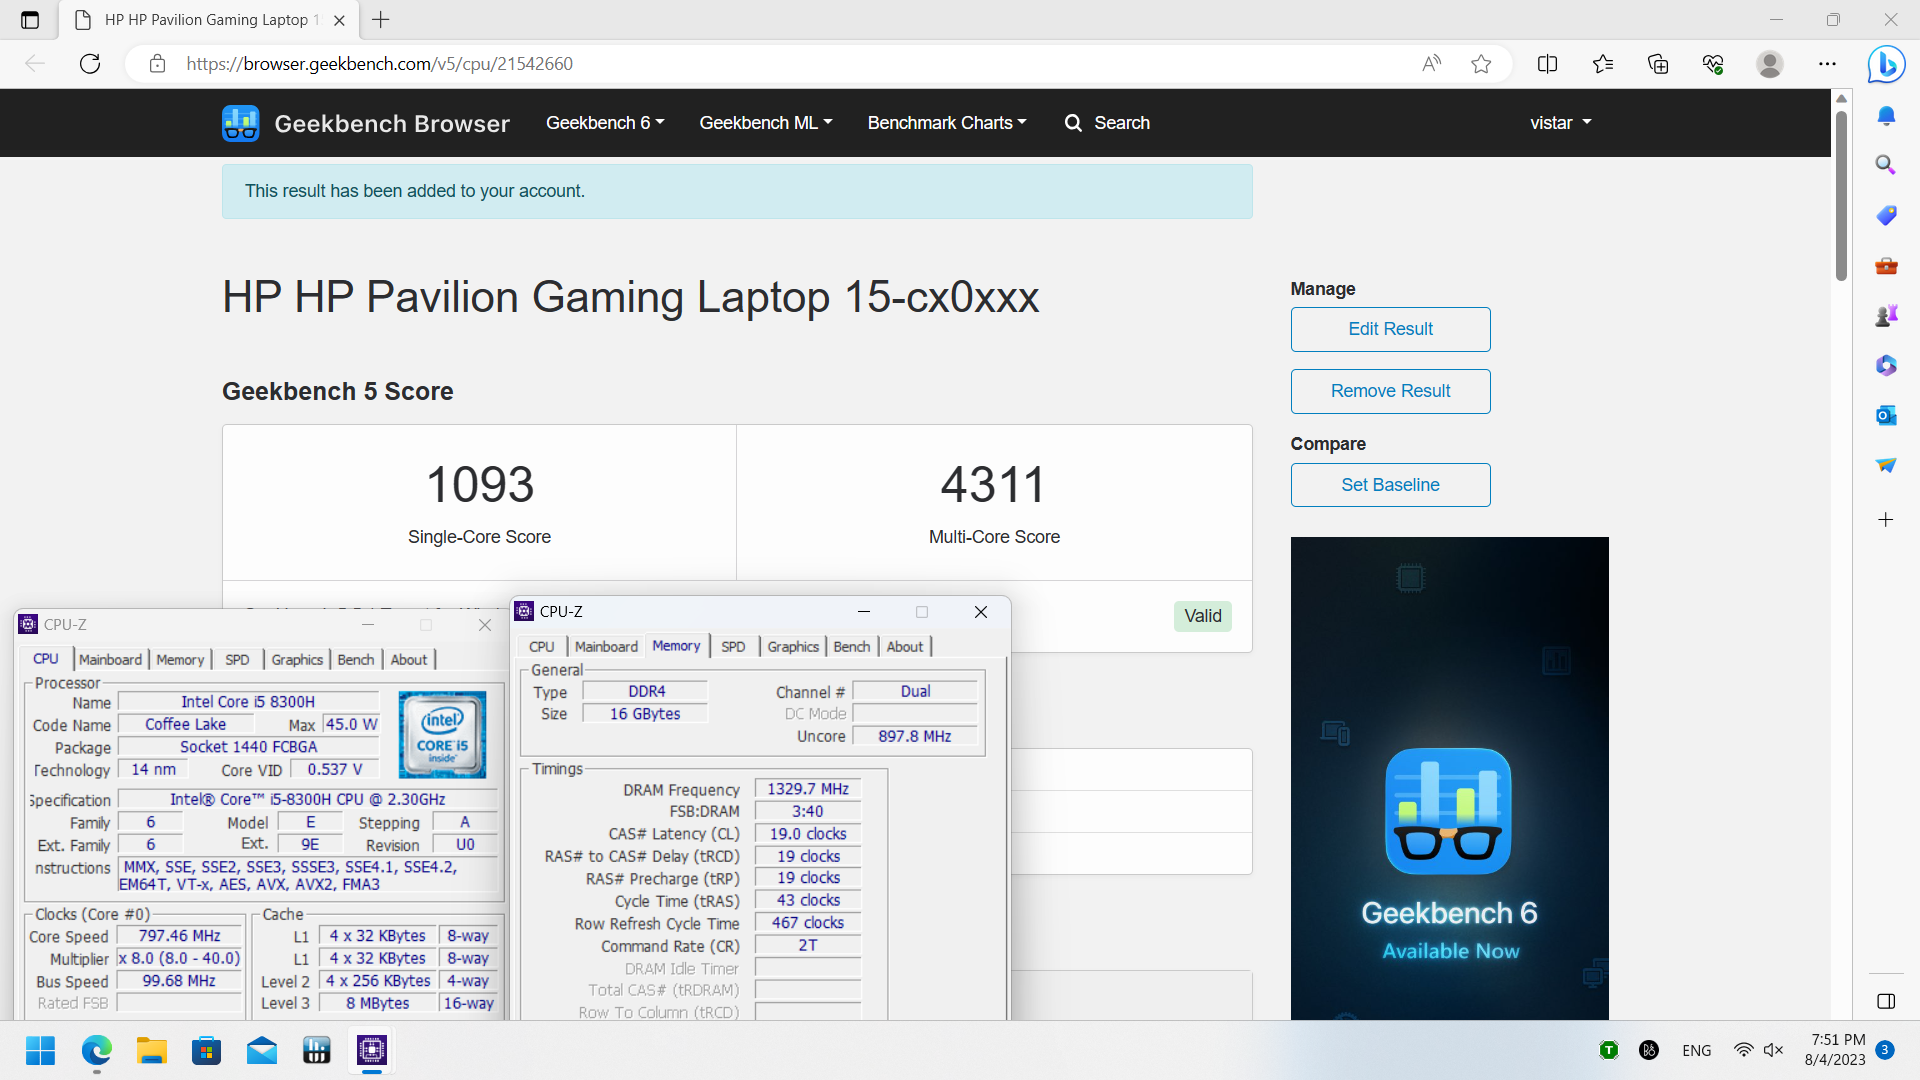Viewport: 1920px width, 1080px height.
Task: Open Games chess icon in sidebar
Action: point(1886,315)
